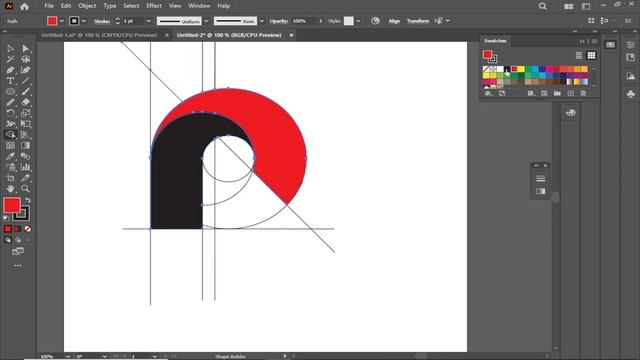This screenshot has height=360, width=640.
Task: Open the search icon in the top bar
Action: tap(542, 6)
